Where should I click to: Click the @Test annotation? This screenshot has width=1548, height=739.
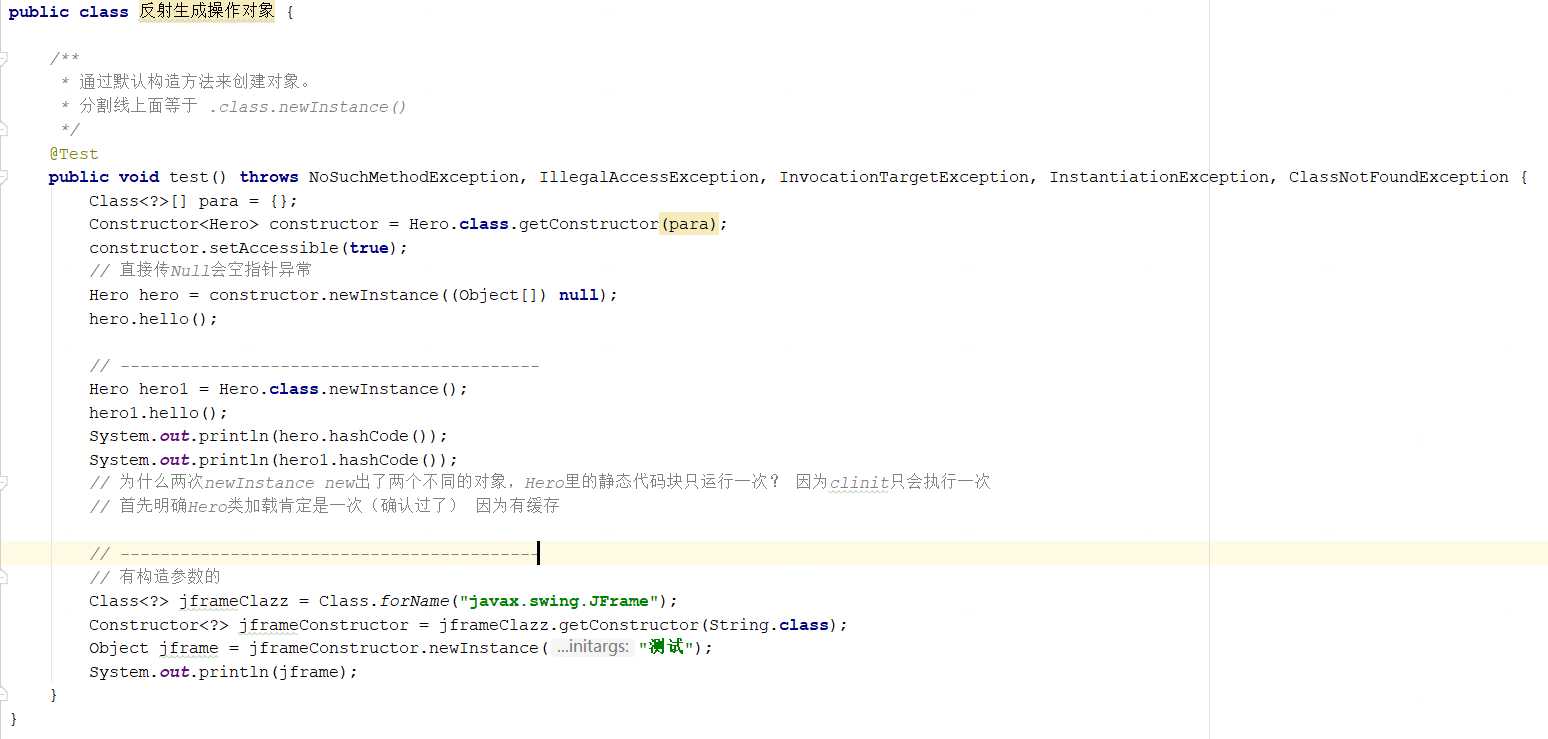(x=74, y=153)
